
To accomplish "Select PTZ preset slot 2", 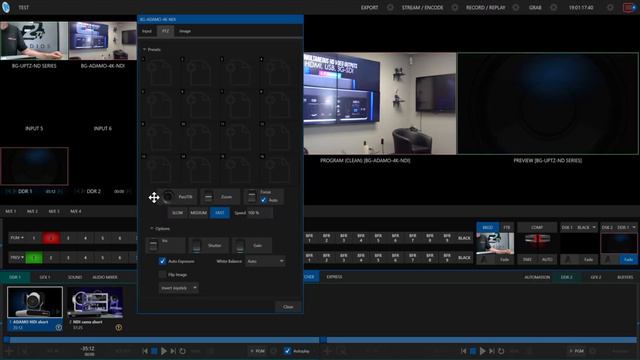I will [199, 72].
